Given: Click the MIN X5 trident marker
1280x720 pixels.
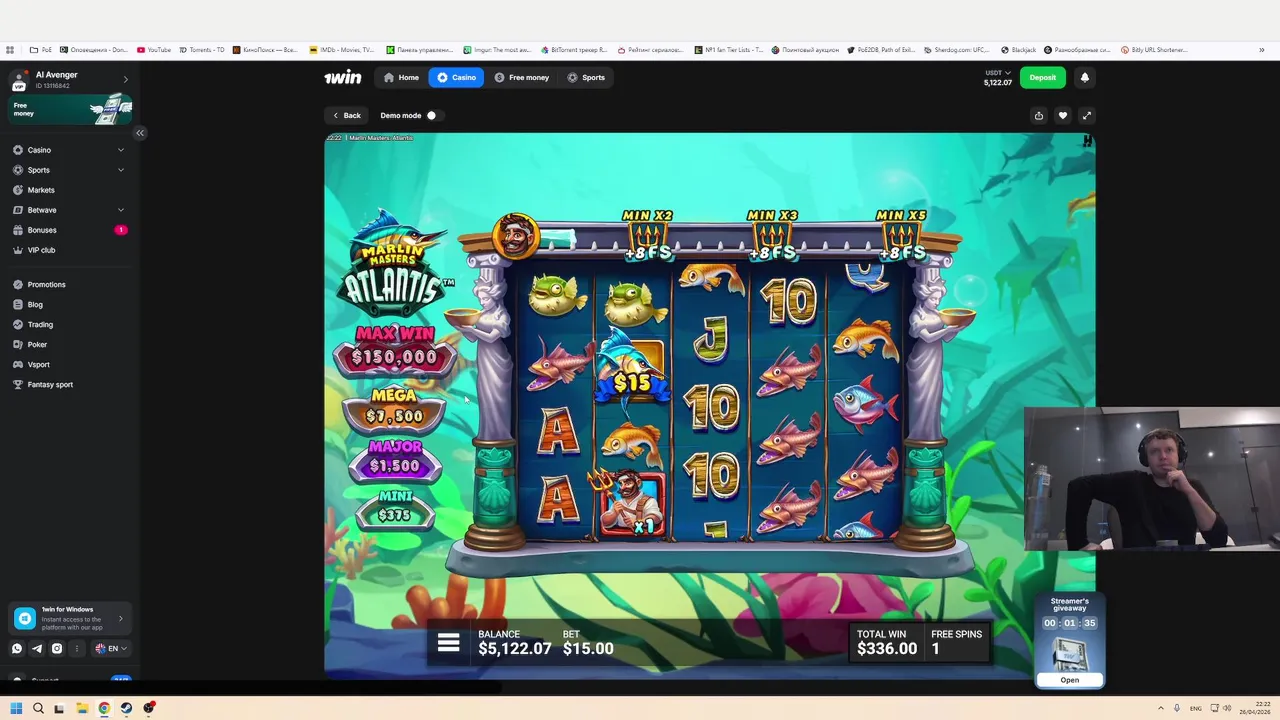Looking at the screenshot, I should click(900, 237).
